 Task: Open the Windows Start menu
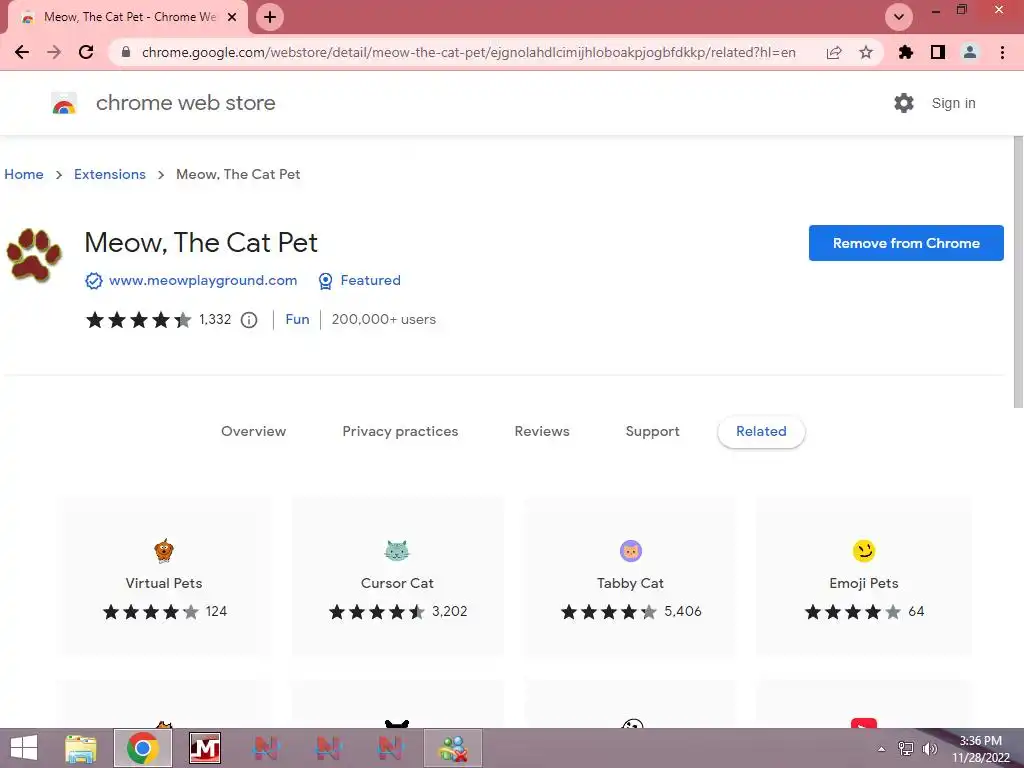(24, 748)
